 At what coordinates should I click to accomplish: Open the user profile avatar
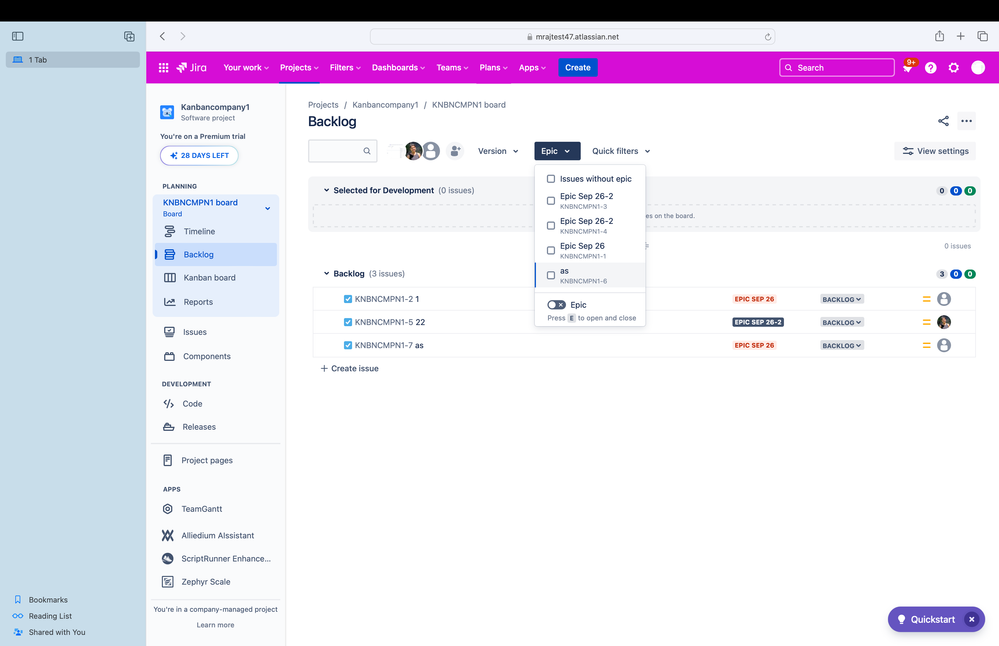click(978, 68)
